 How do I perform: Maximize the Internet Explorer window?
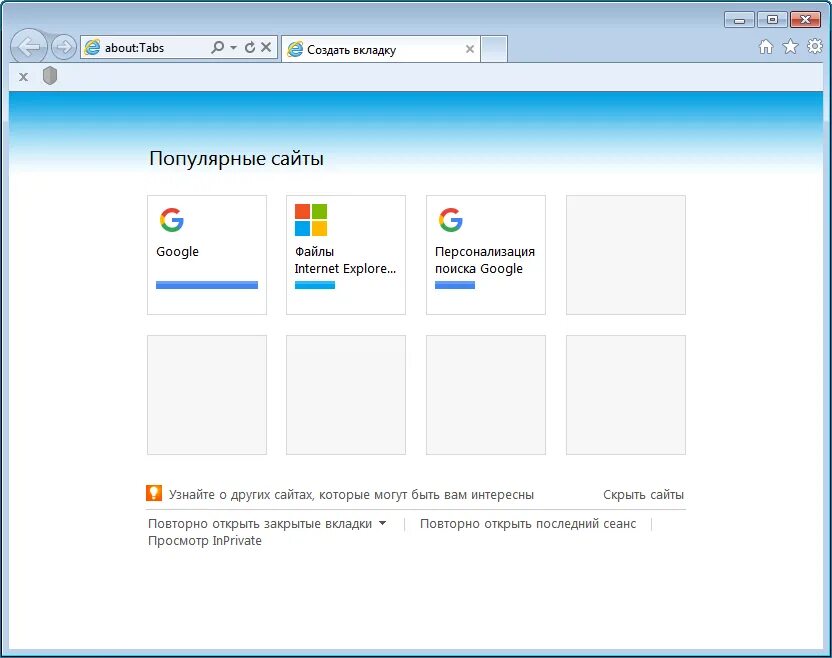[772, 20]
